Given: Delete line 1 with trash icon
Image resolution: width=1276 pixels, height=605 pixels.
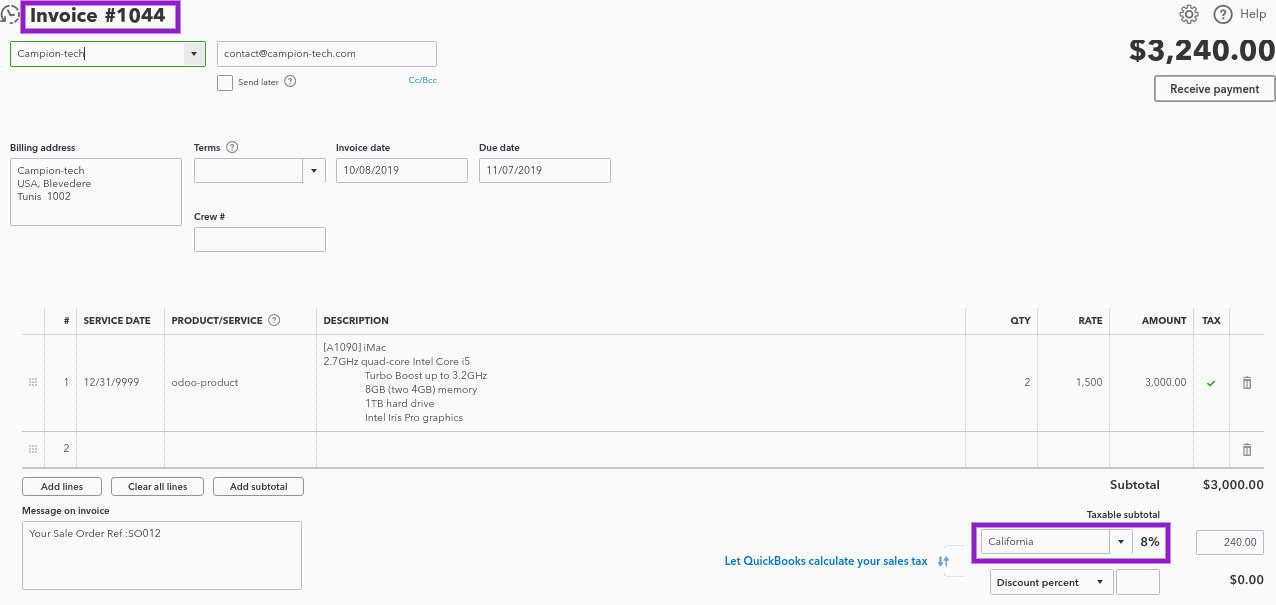Looking at the screenshot, I should [x=1246, y=382].
